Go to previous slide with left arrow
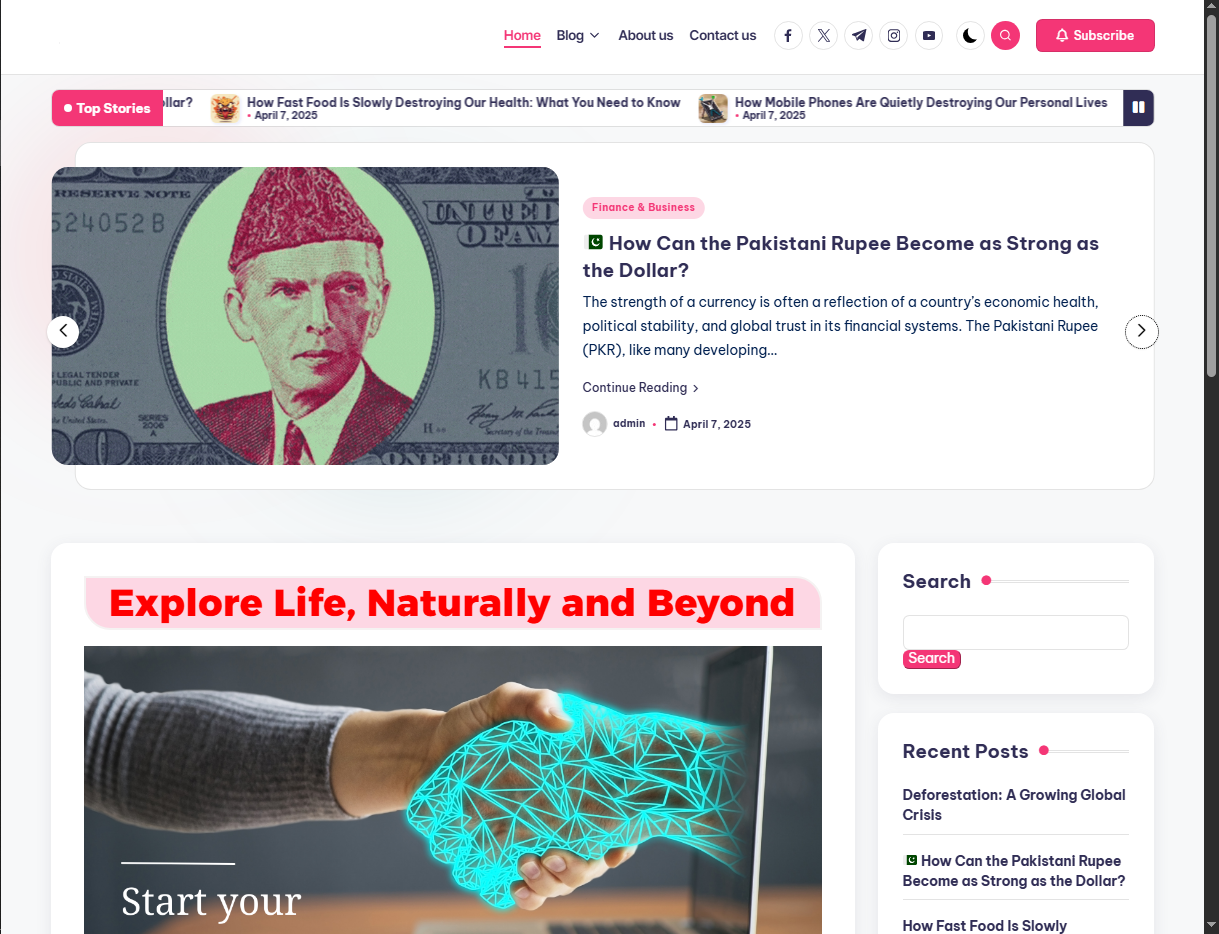The width and height of the screenshot is (1219, 934). click(x=63, y=332)
